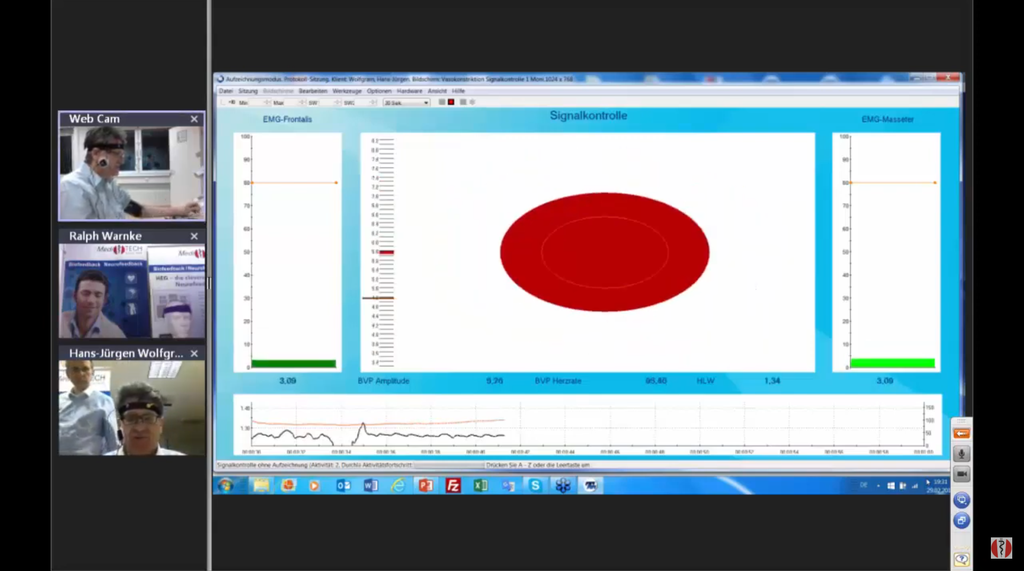Open PowerPoint from the taskbar
The height and width of the screenshot is (571, 1024).
(x=426, y=485)
